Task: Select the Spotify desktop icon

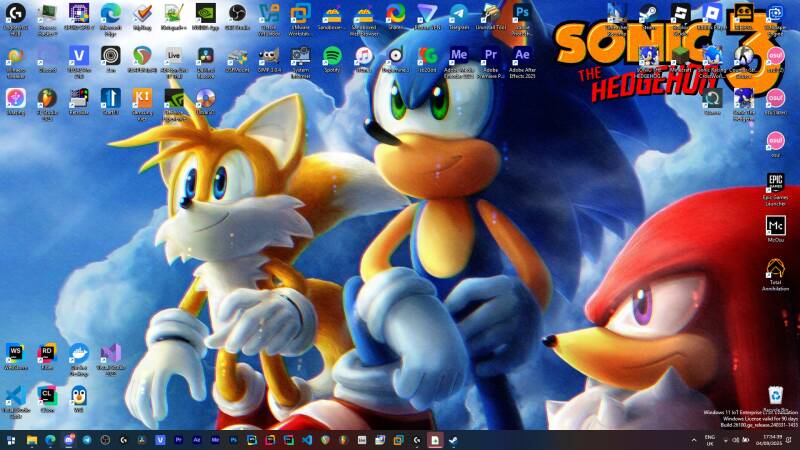Action: [x=332, y=56]
